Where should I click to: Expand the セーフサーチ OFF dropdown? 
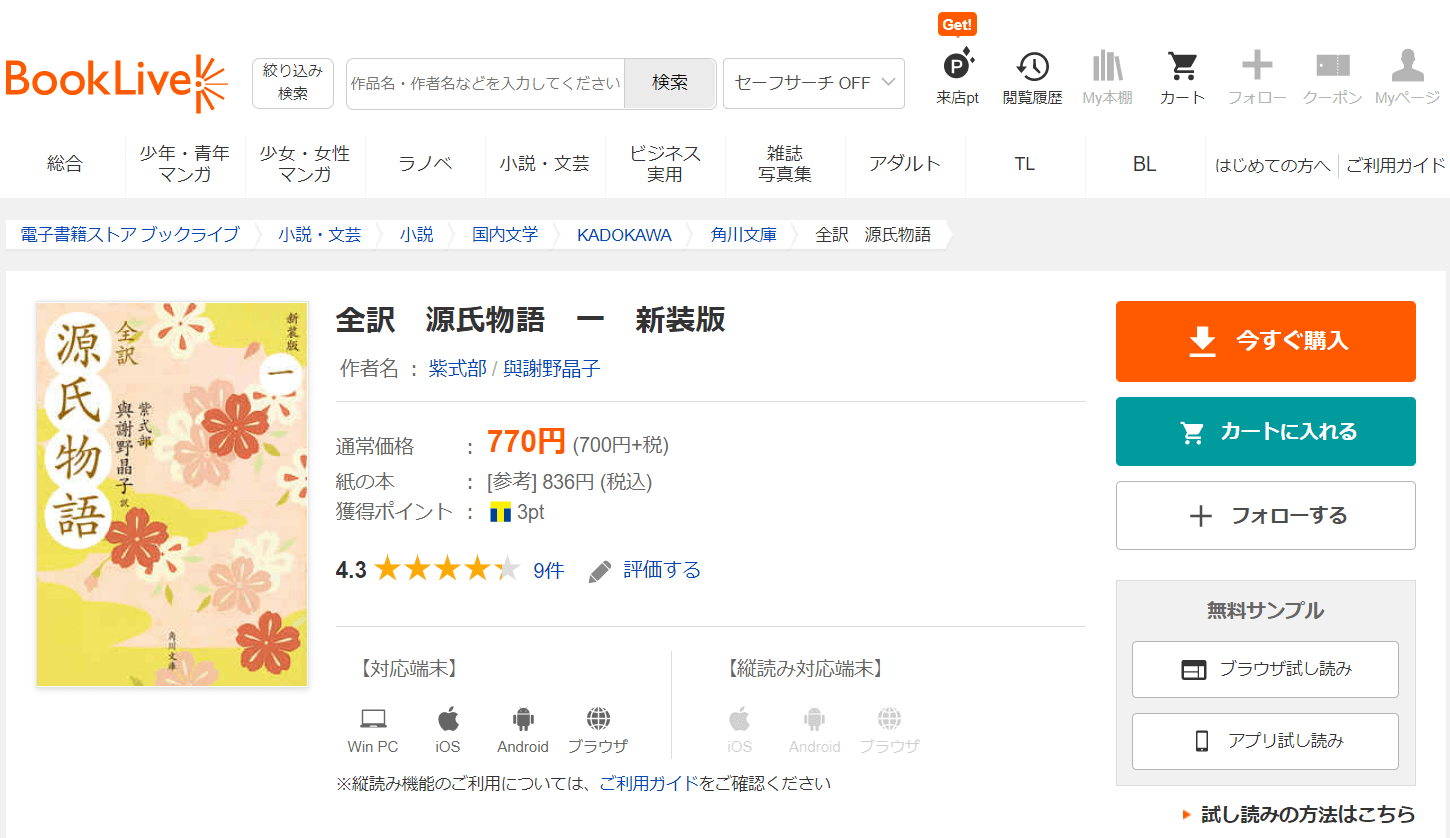813,83
